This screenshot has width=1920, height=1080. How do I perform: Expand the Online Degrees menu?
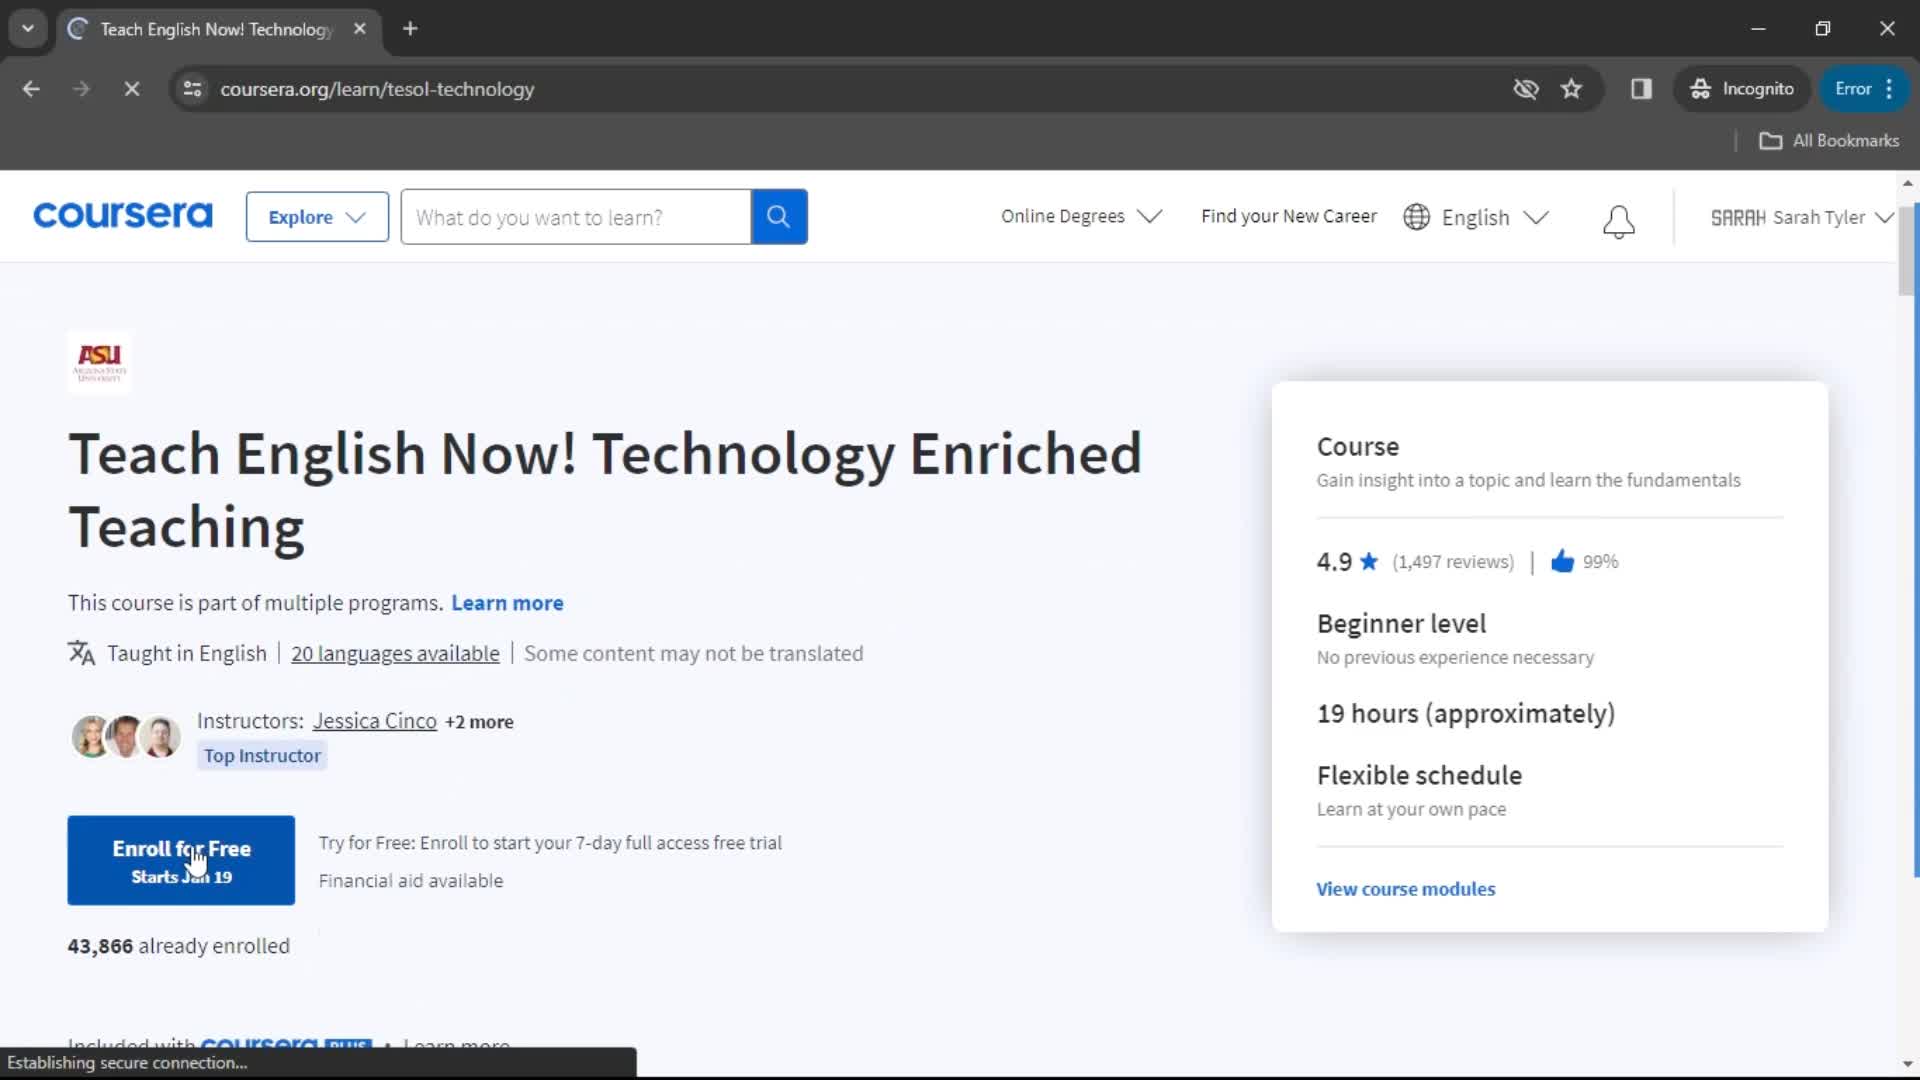click(x=1081, y=216)
